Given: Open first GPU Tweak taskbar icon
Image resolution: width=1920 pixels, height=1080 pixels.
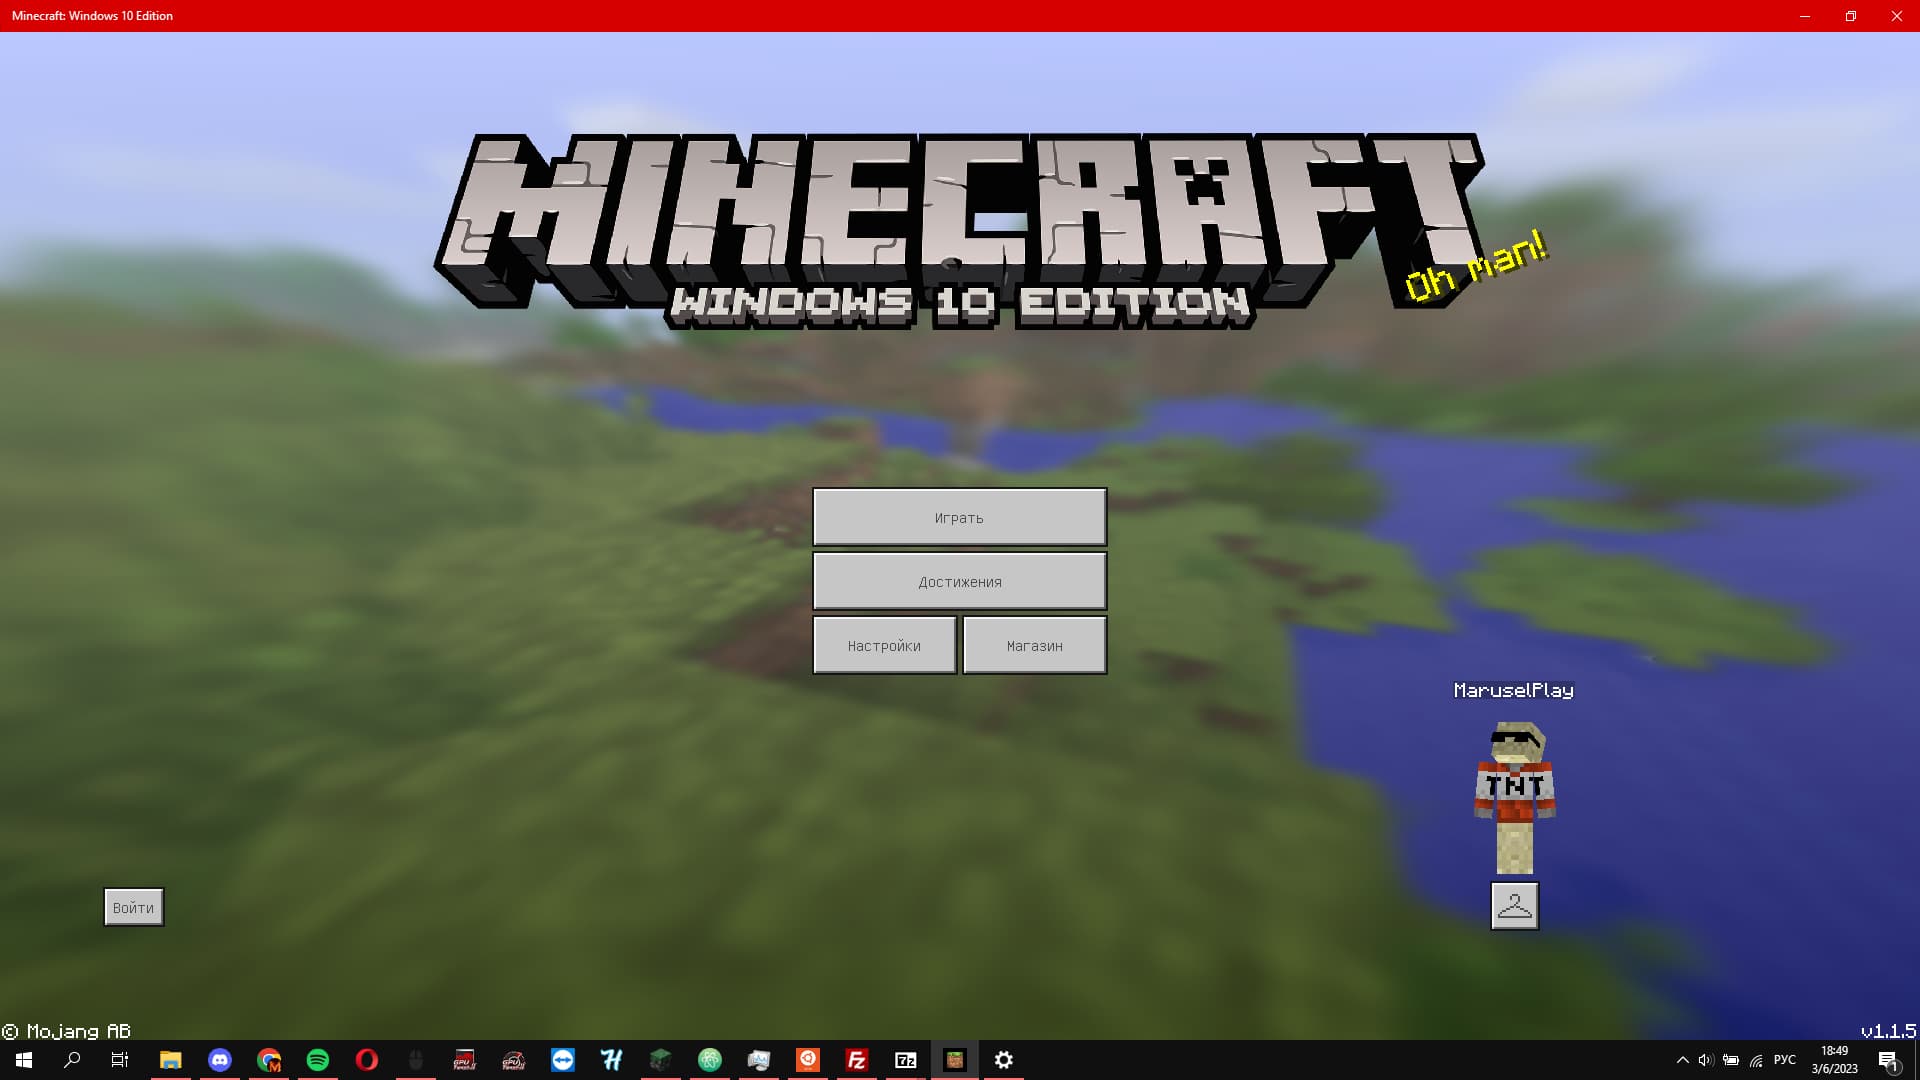Looking at the screenshot, I should tap(465, 1060).
